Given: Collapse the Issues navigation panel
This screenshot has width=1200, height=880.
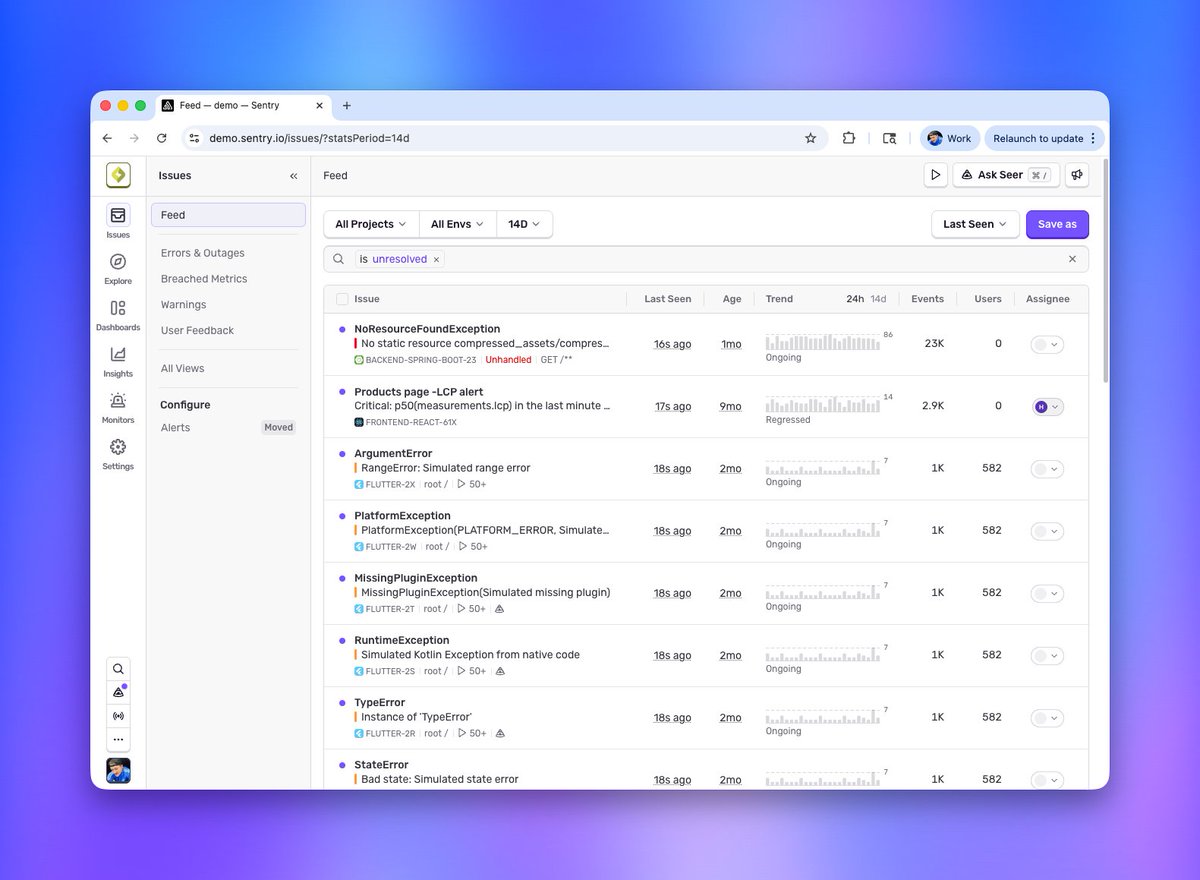Looking at the screenshot, I should [x=294, y=176].
